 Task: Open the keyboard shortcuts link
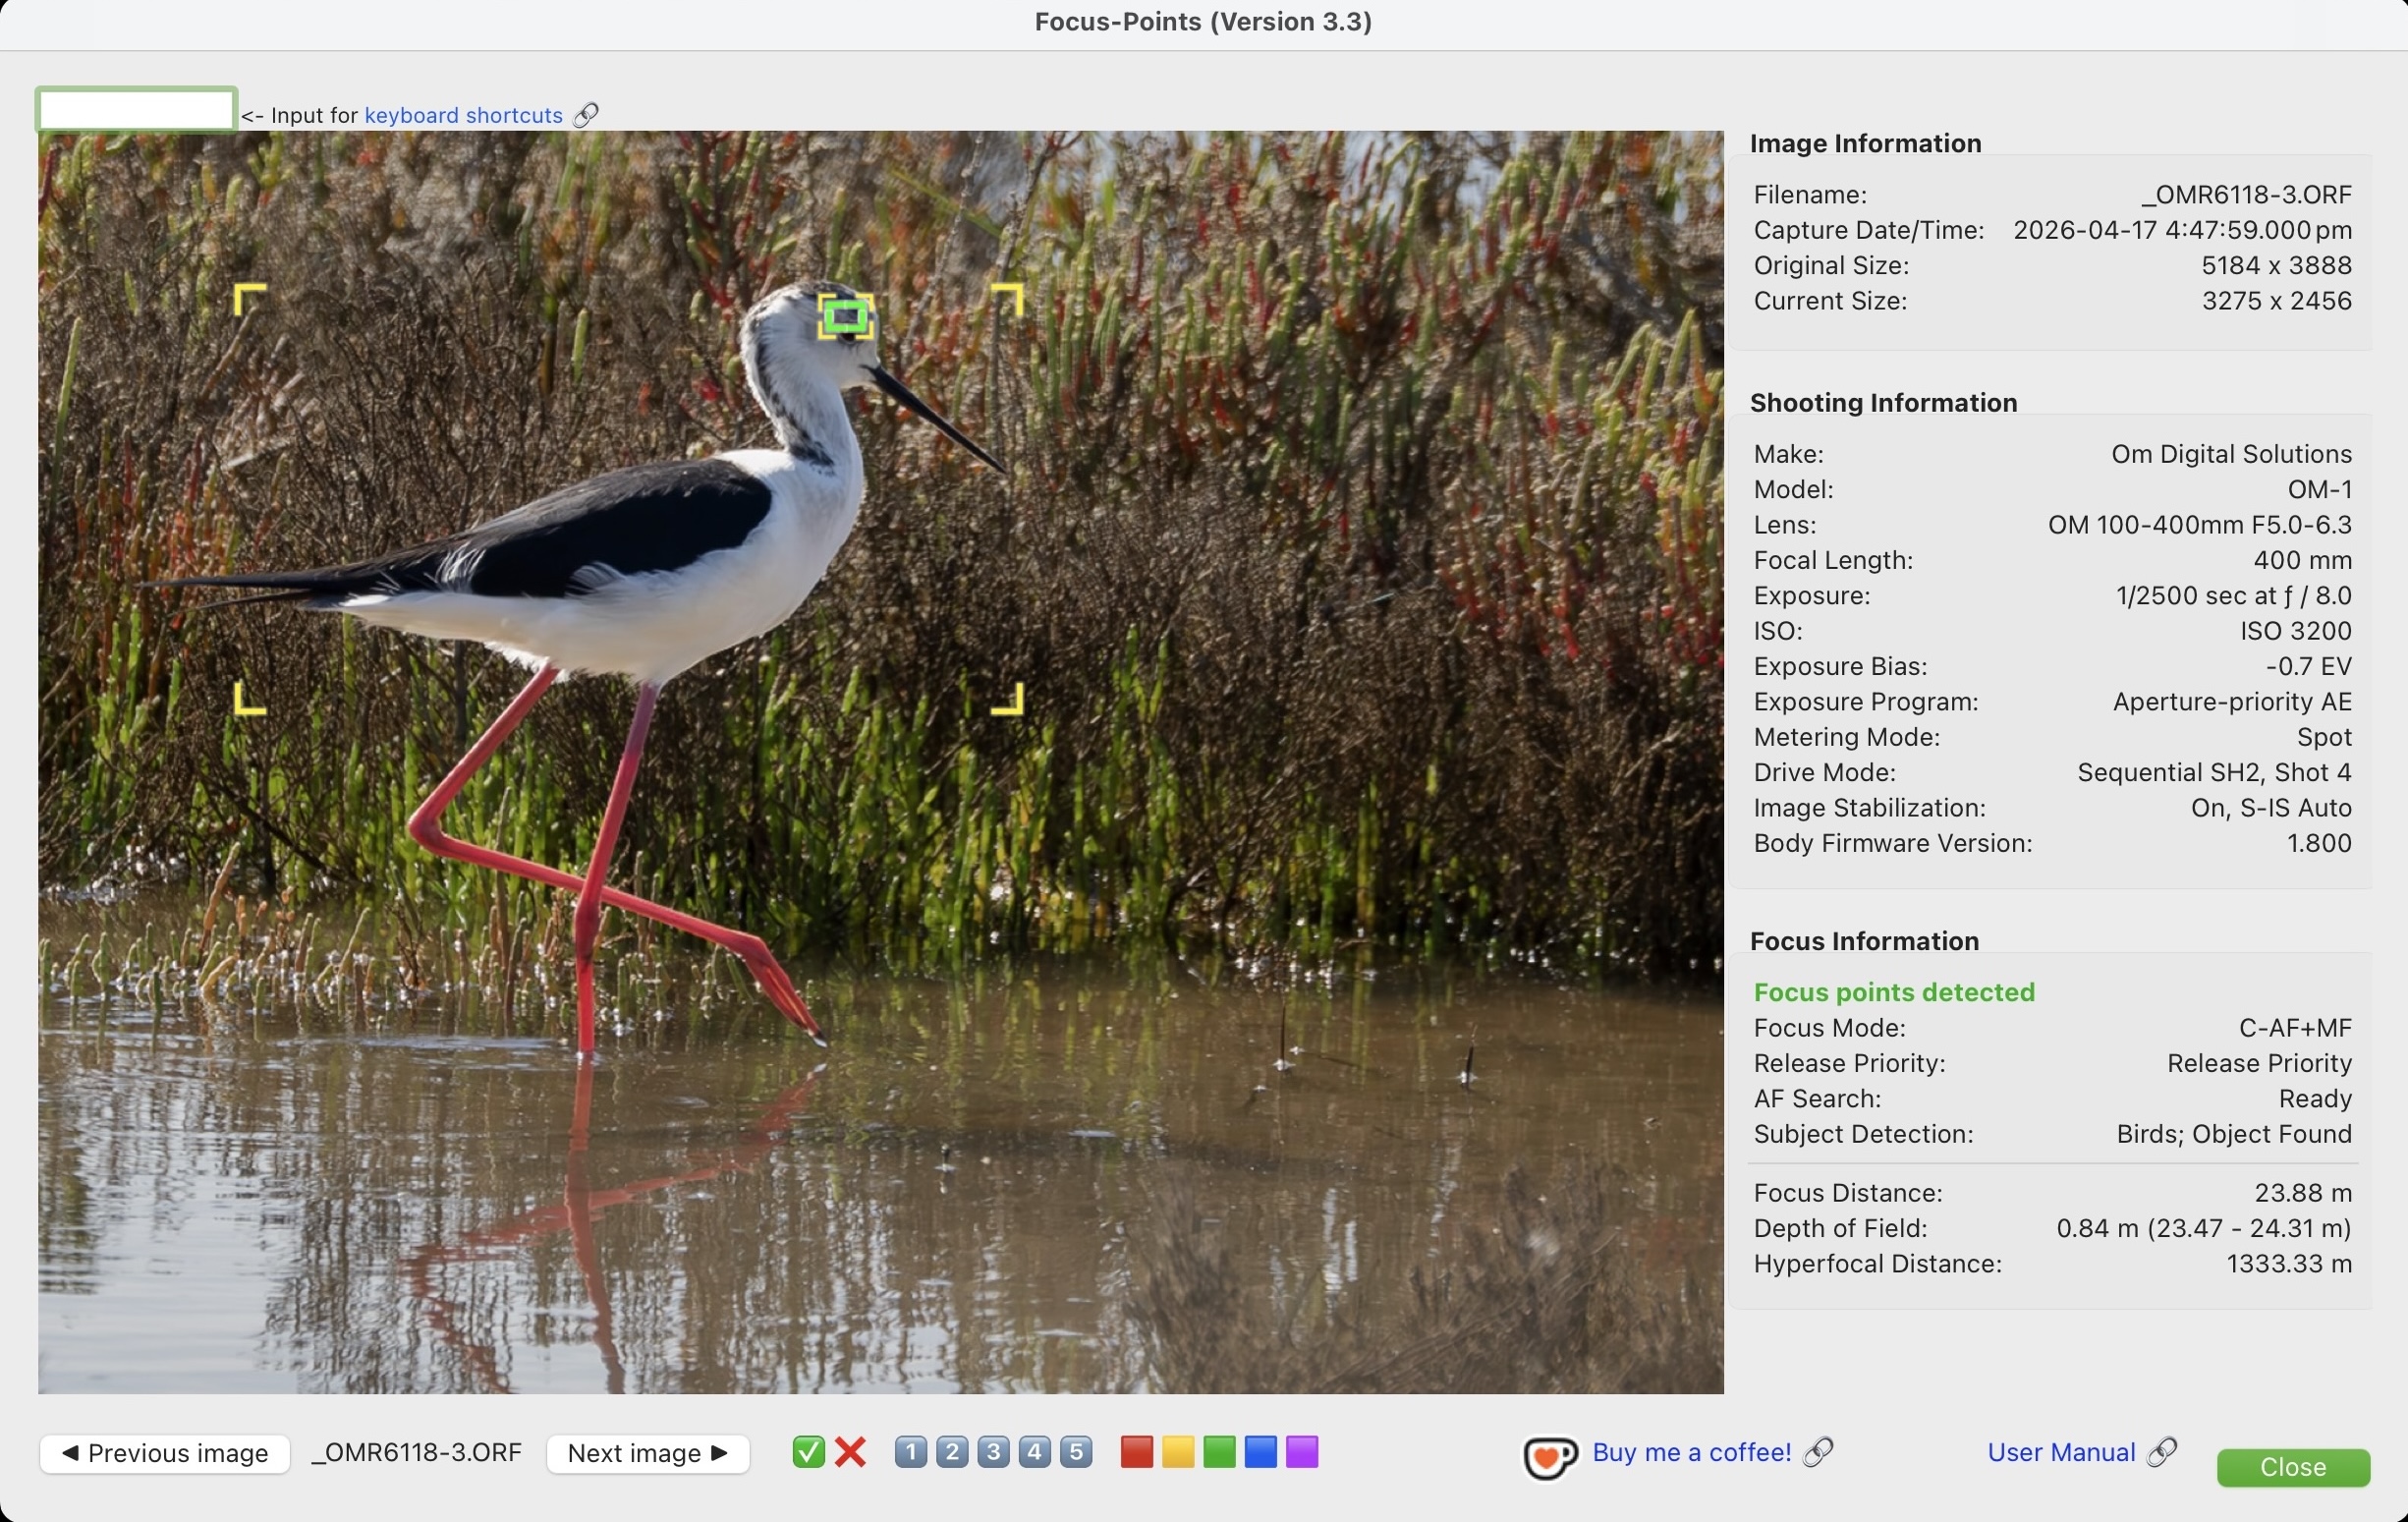(463, 115)
